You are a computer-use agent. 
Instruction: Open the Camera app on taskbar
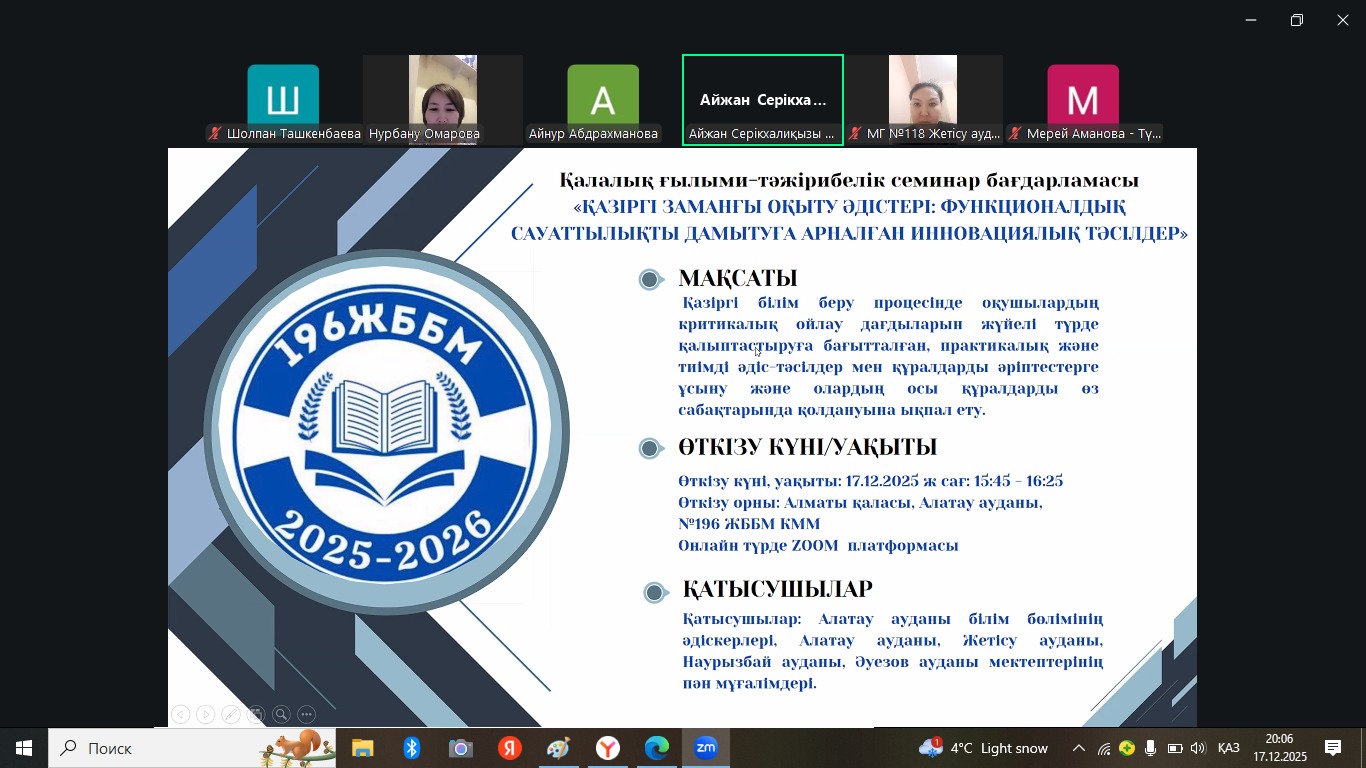[460, 748]
